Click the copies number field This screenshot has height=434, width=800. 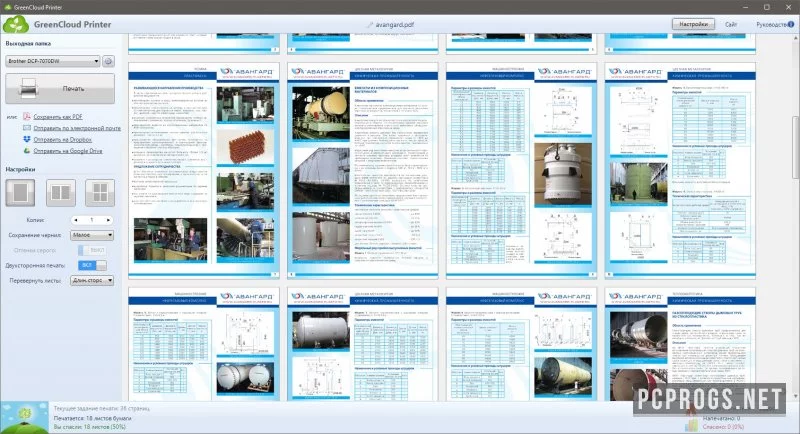pos(92,220)
